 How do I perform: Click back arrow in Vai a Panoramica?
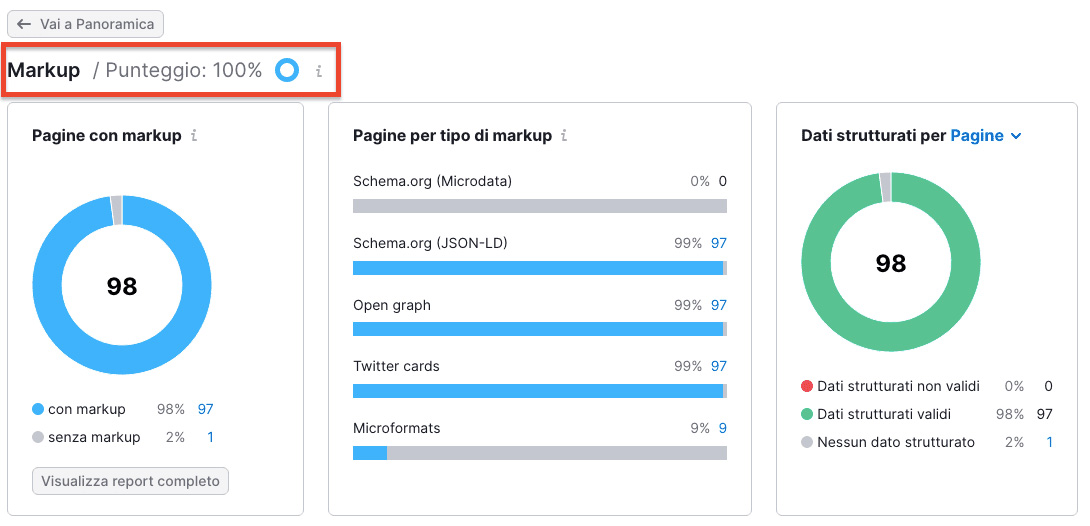(24, 24)
